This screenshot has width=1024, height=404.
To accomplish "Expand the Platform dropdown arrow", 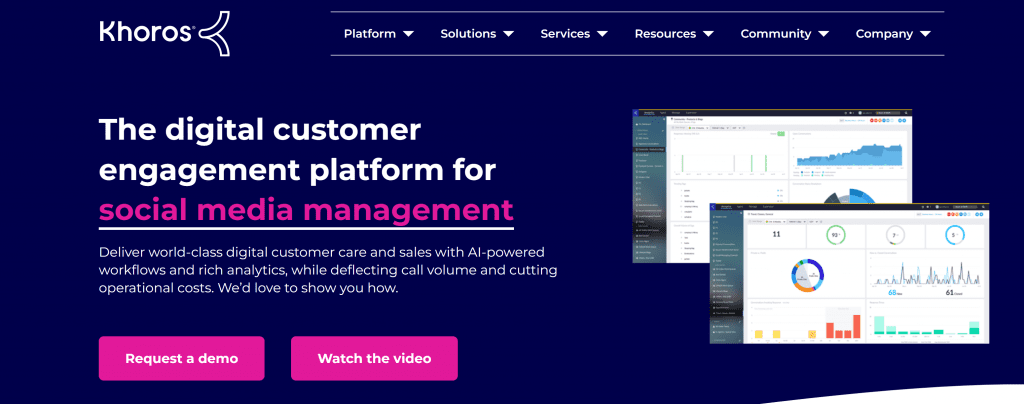I will 408,34.
